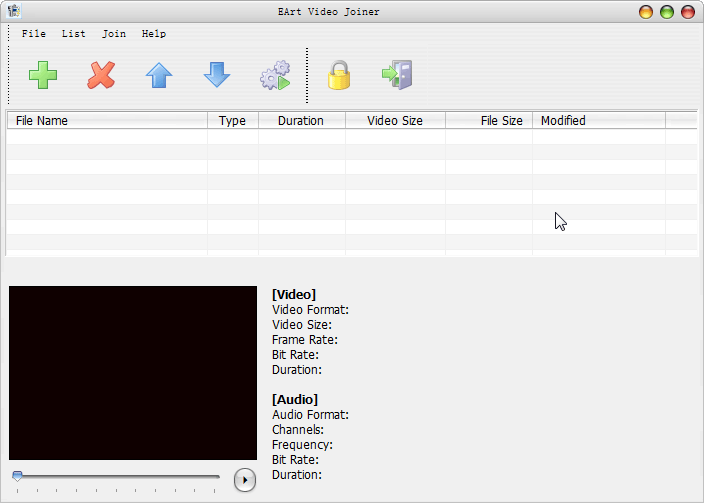Image resolution: width=704 pixels, height=503 pixels.
Task: Open the Join menu
Action: click(x=114, y=34)
